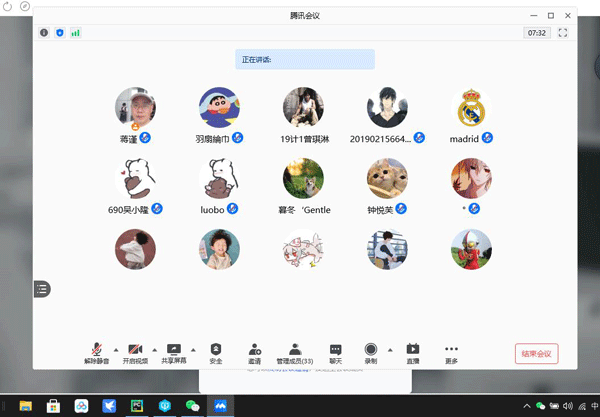This screenshot has width=600, height=417.
Task: Expand audio options arrow beside 解除静音
Action: (115, 349)
